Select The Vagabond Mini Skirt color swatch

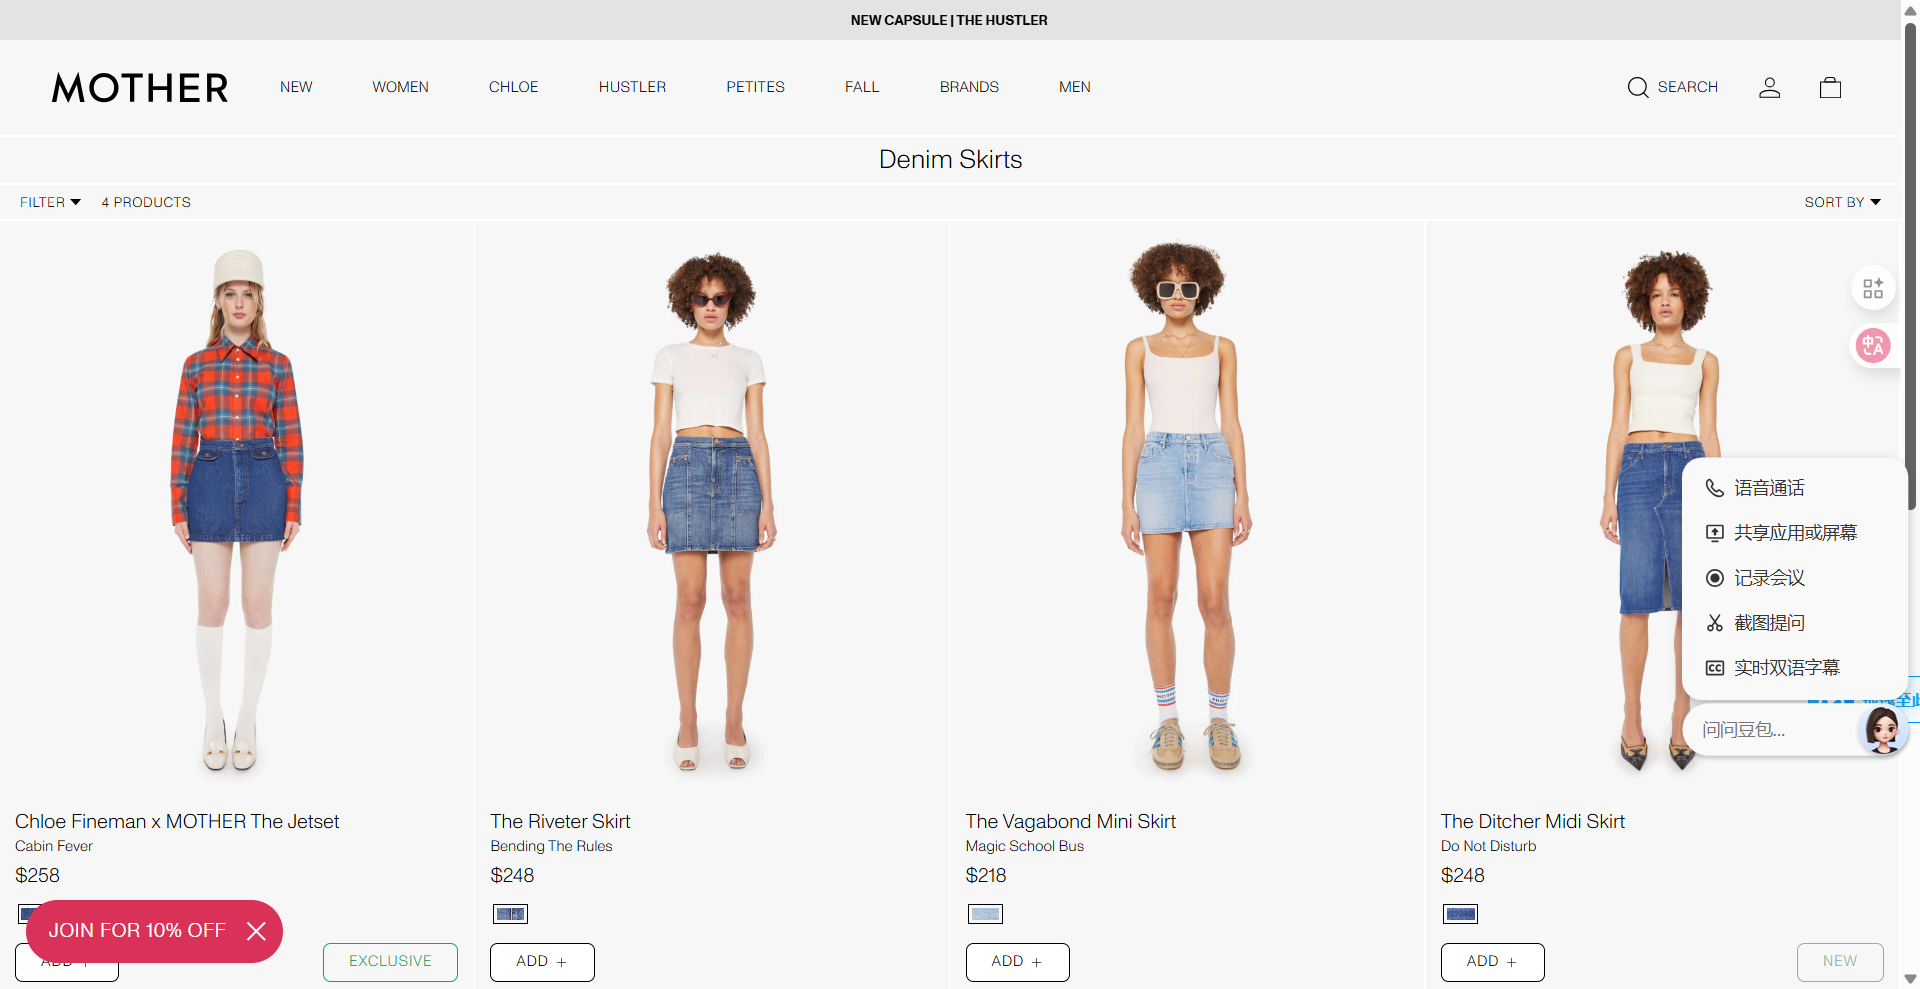click(x=985, y=914)
